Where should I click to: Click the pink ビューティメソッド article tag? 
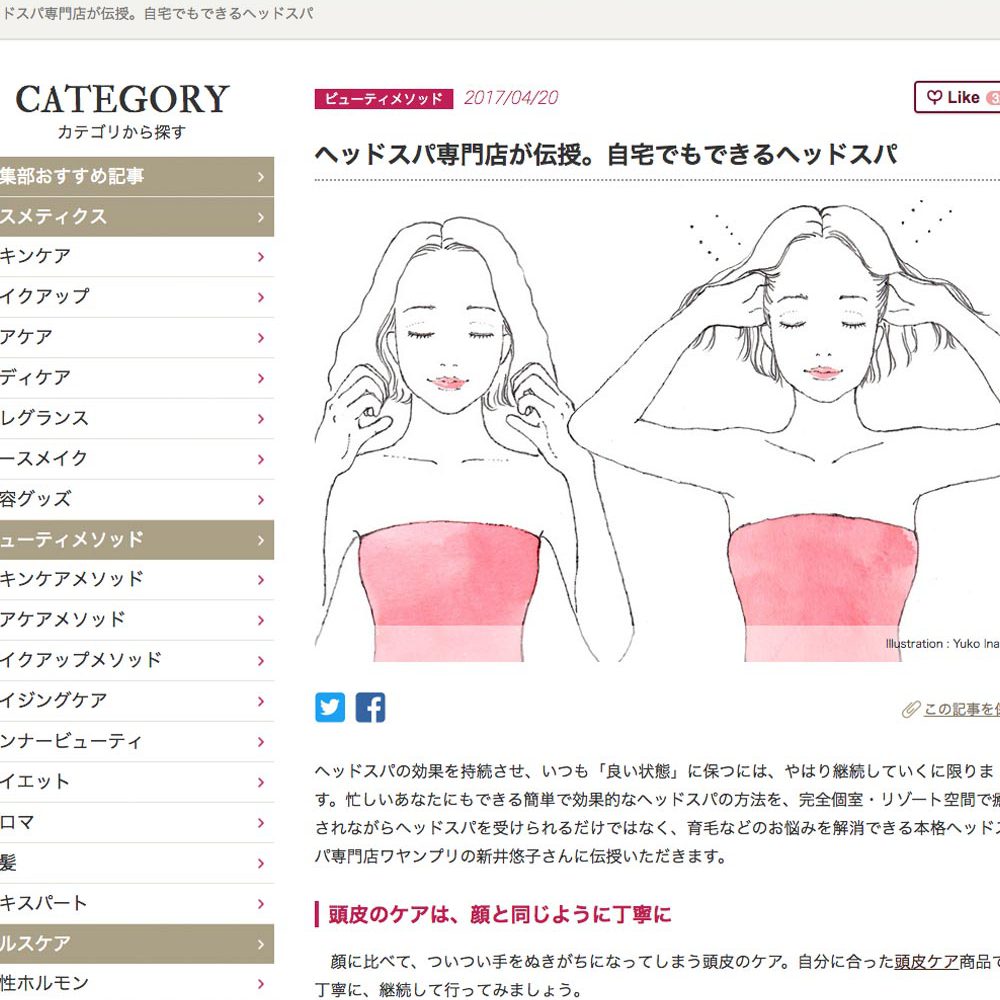tap(384, 99)
